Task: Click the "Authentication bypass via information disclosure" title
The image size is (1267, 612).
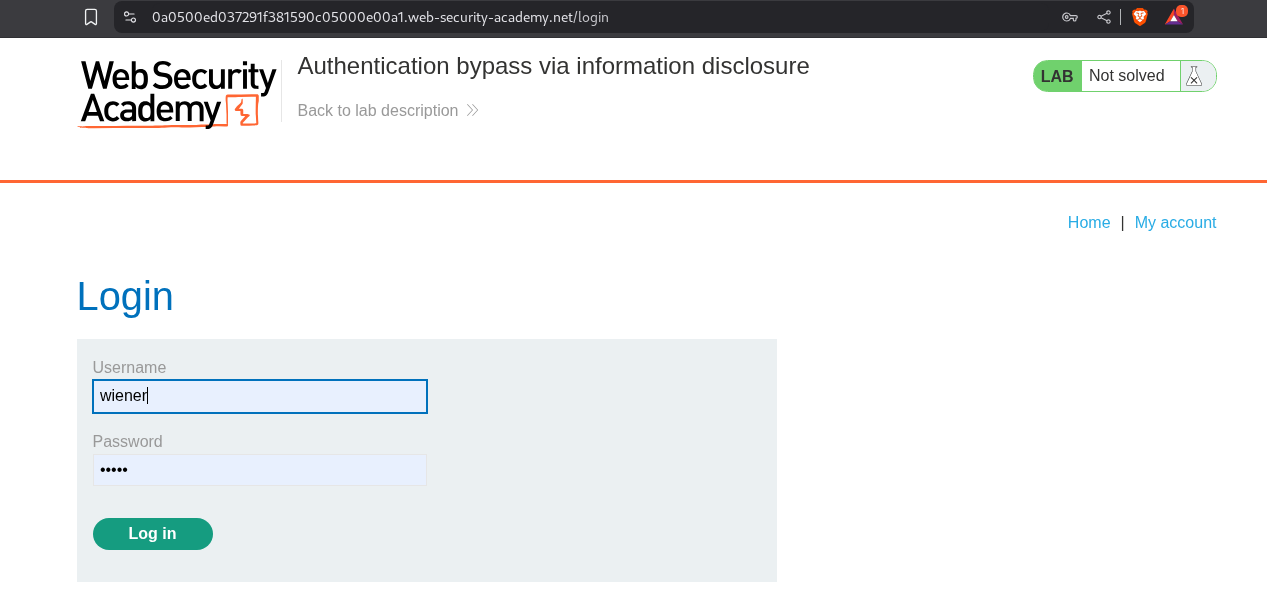Action: 553,66
